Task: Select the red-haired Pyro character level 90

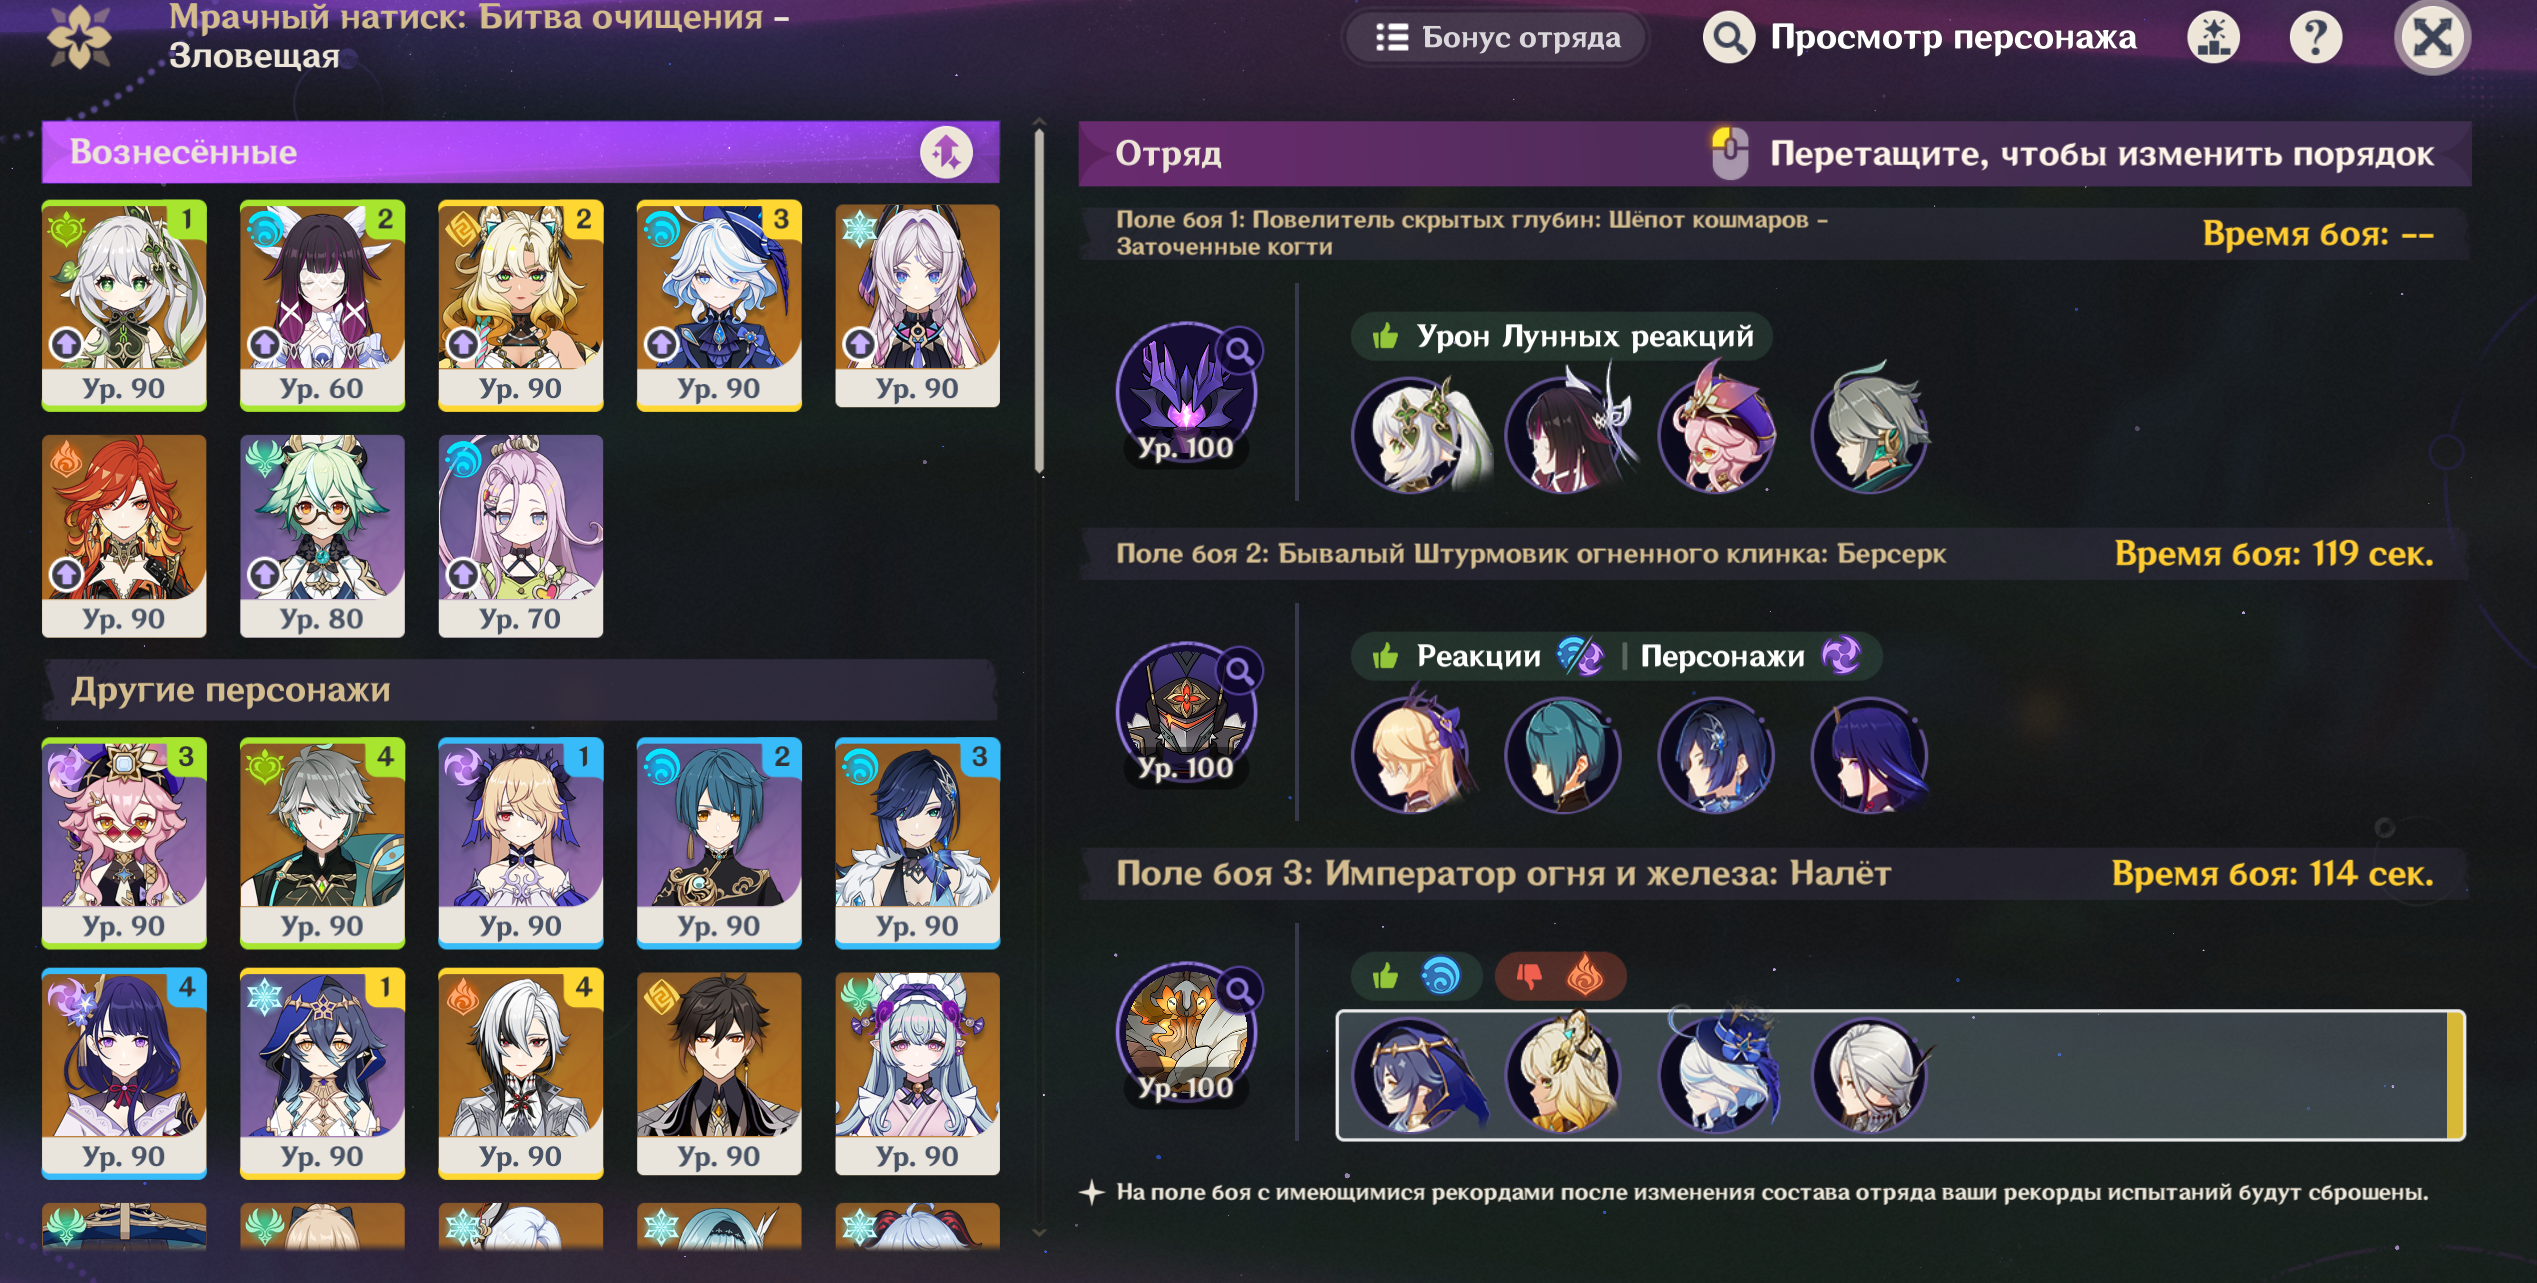Action: click(124, 537)
